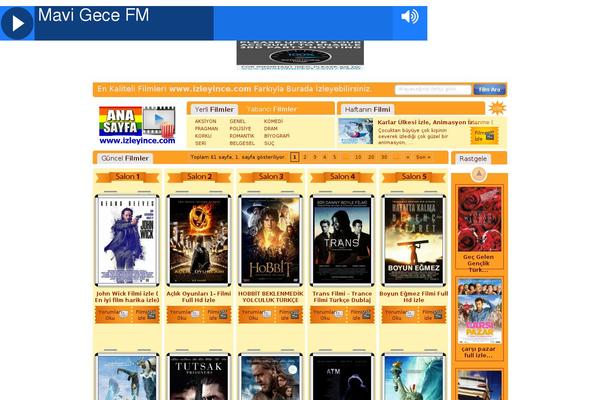Click Yorumları Oku icon under Boyun Eğmez
Screen dimensions: 600x400
(399, 315)
